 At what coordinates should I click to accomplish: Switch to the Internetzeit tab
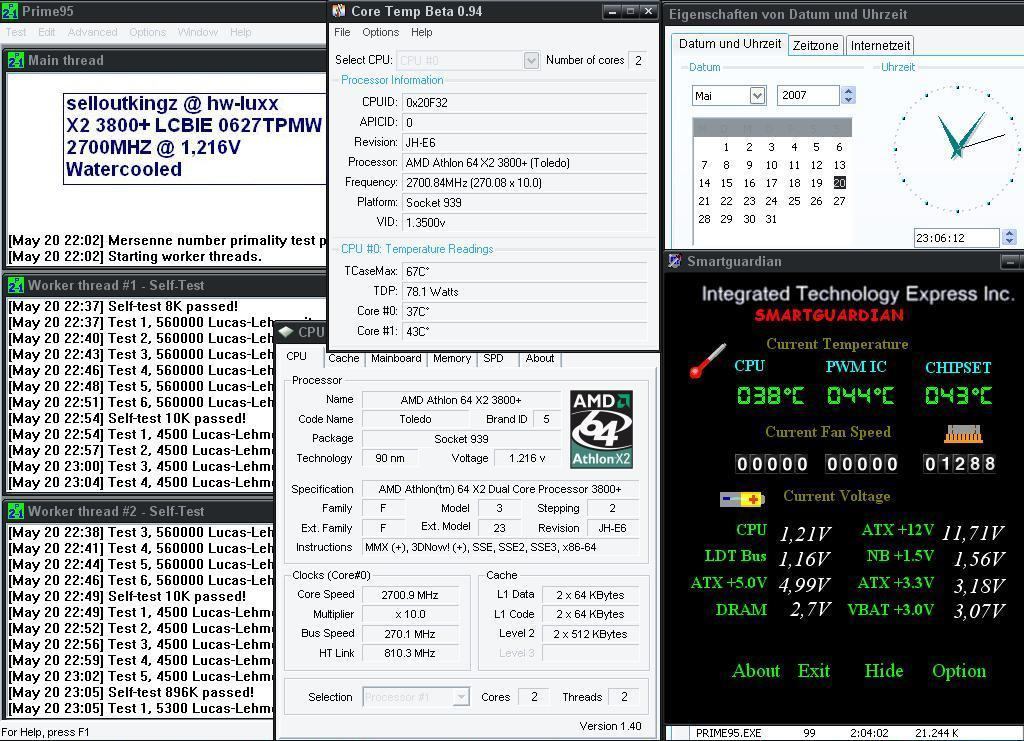(880, 45)
